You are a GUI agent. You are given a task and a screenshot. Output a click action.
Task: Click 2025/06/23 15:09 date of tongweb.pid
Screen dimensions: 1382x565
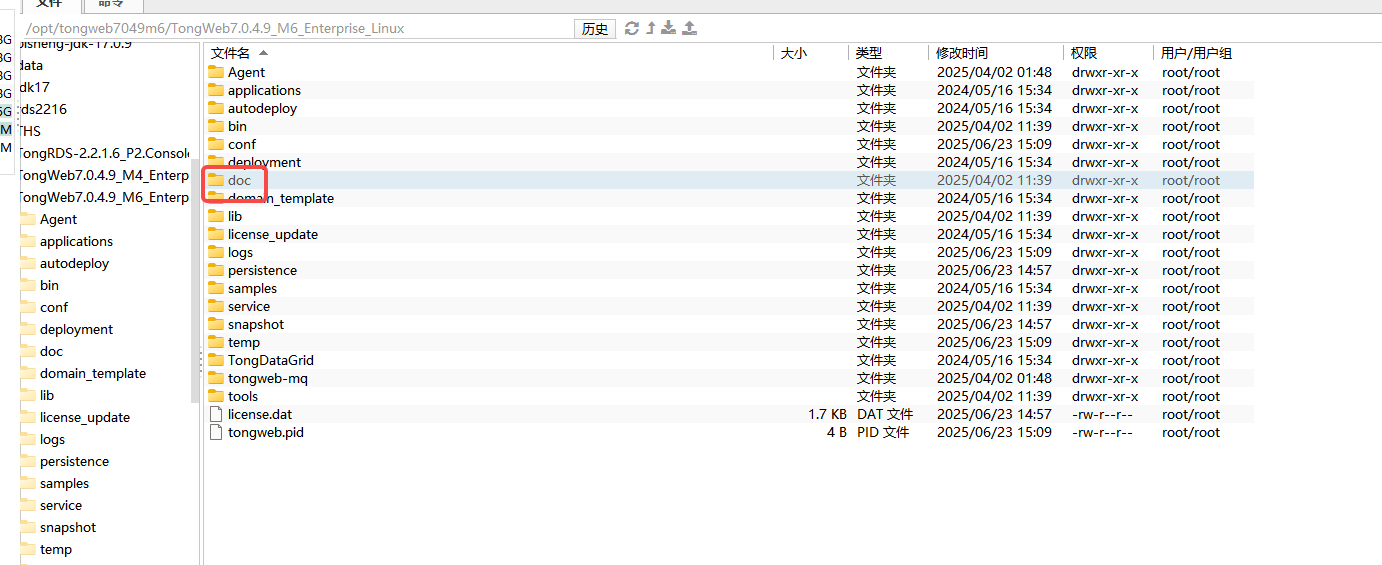994,432
